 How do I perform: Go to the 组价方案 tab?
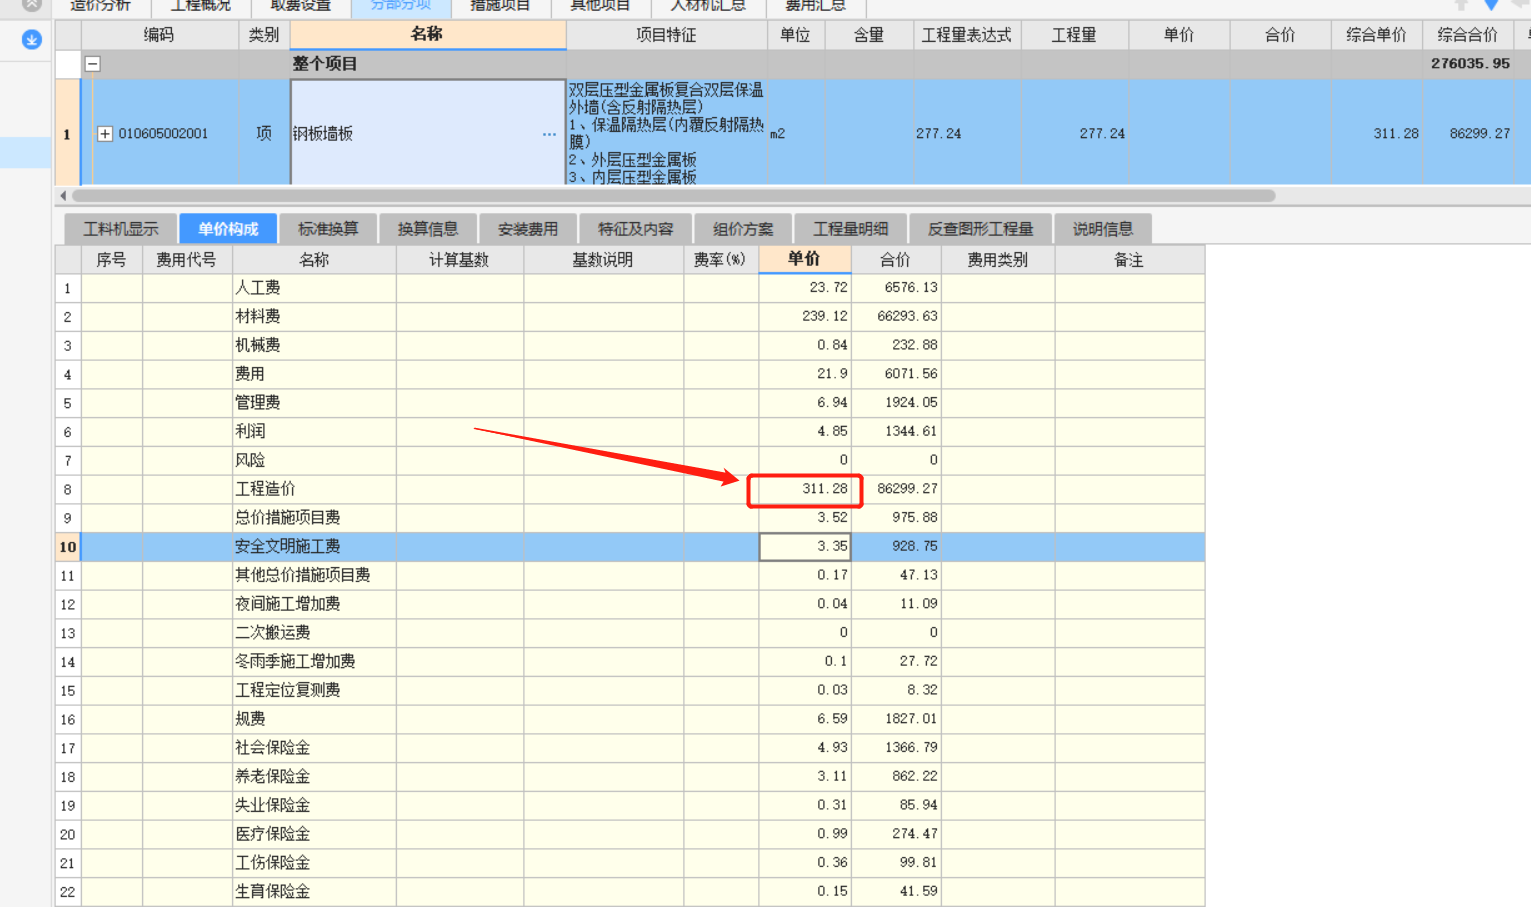coord(743,229)
